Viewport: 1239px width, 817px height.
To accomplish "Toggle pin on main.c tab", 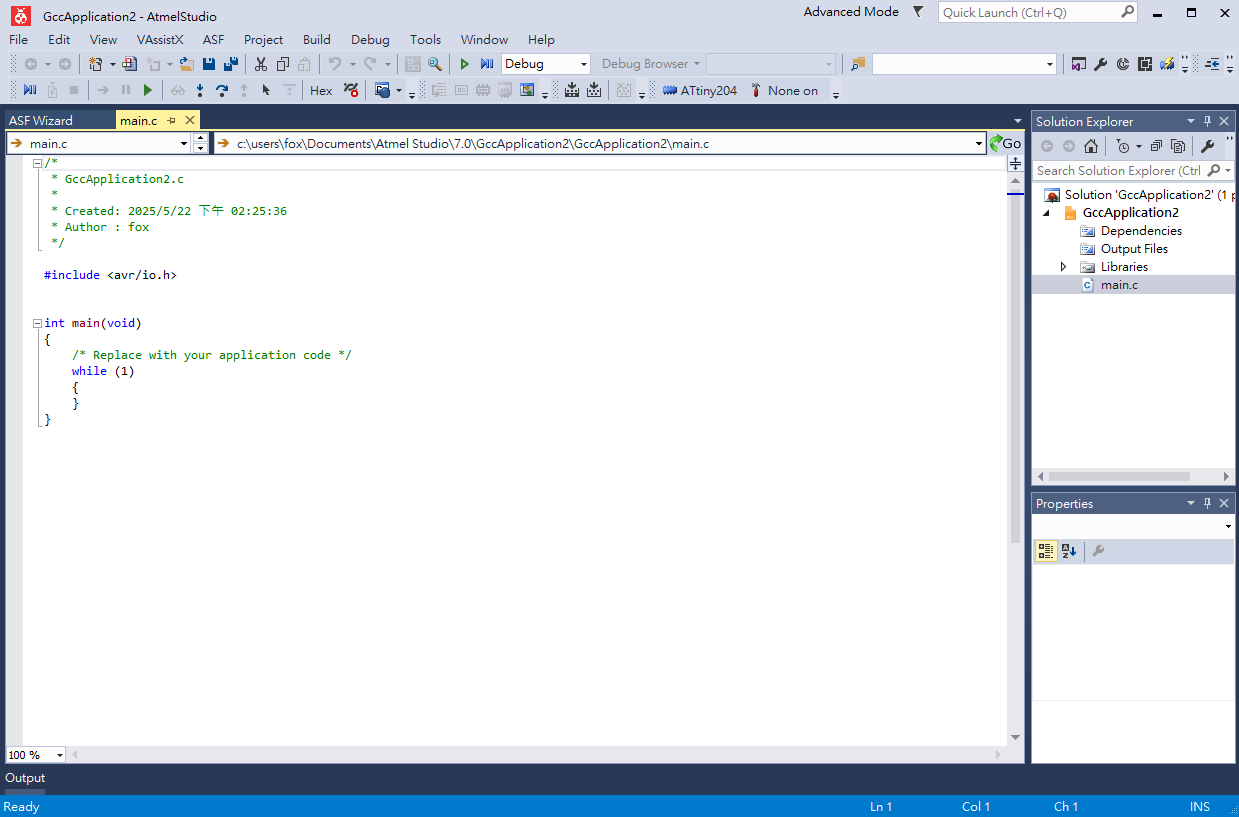I will (x=172, y=120).
